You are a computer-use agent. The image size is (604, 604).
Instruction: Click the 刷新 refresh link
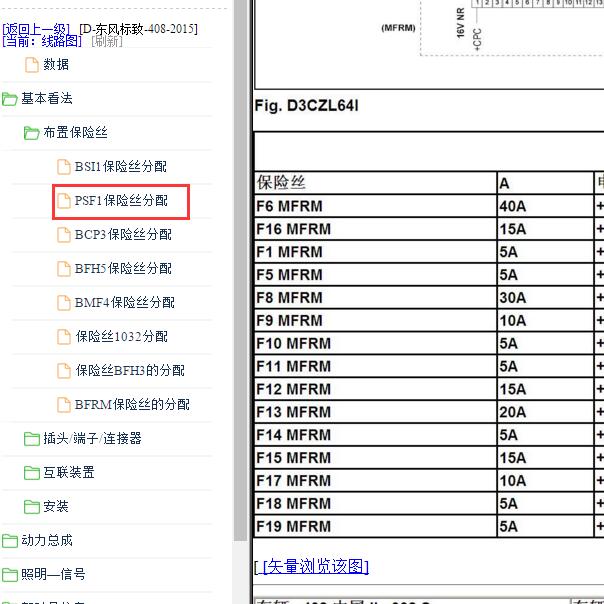point(107,41)
